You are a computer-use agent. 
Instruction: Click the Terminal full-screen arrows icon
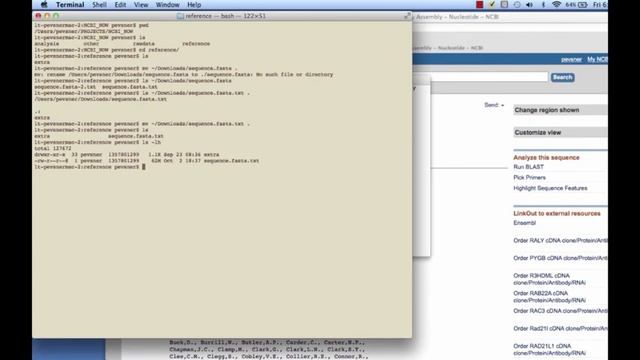click(407, 16)
